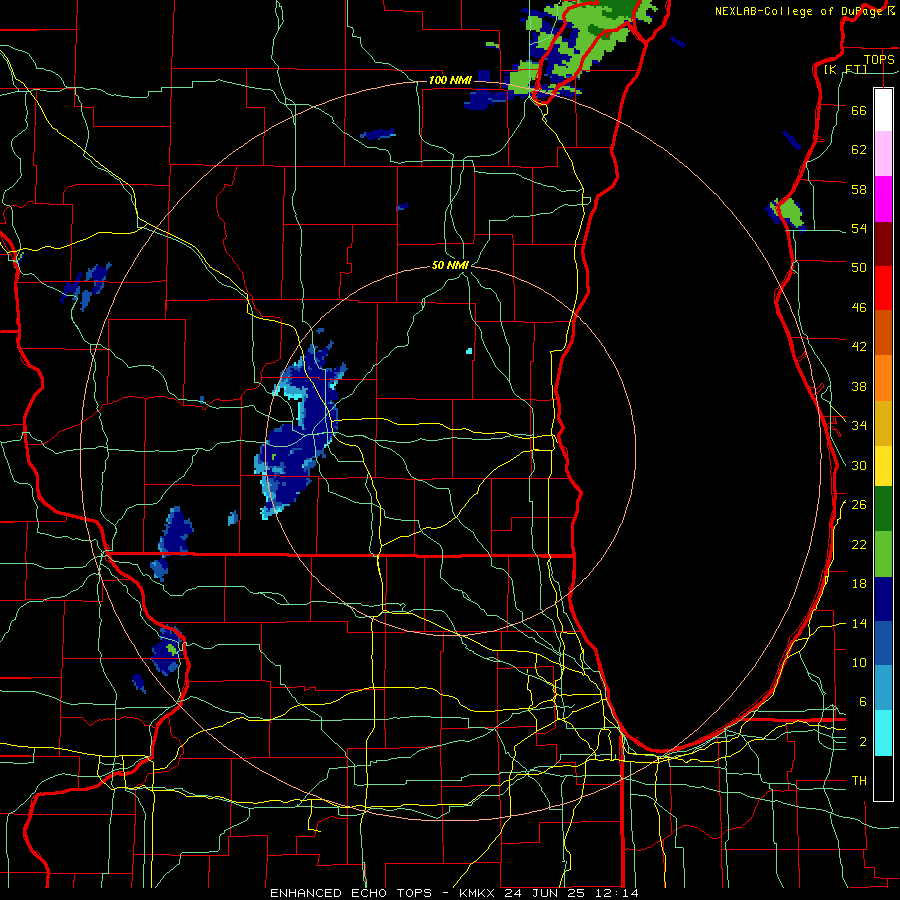The width and height of the screenshot is (900, 900).
Task: Select the dark orange legend color swatch
Action: click(x=883, y=333)
